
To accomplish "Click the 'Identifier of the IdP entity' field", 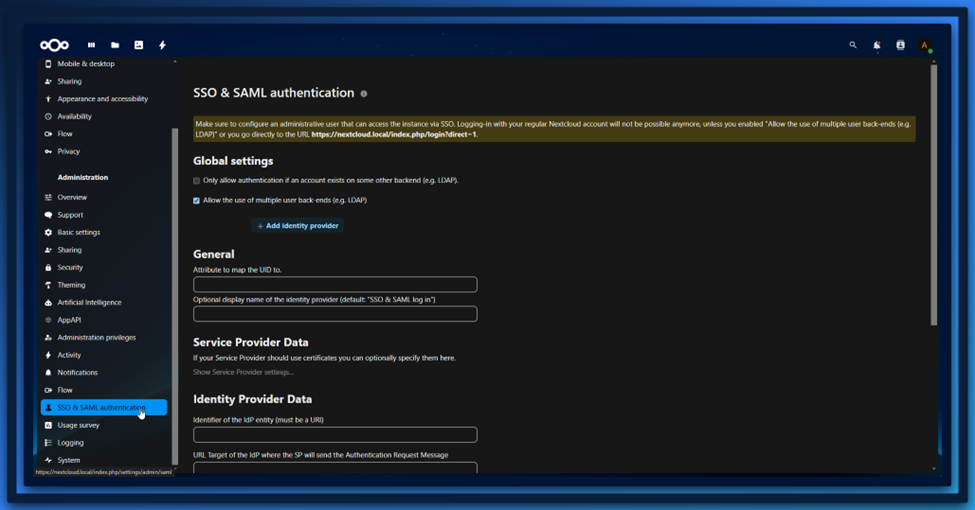I will click(335, 435).
